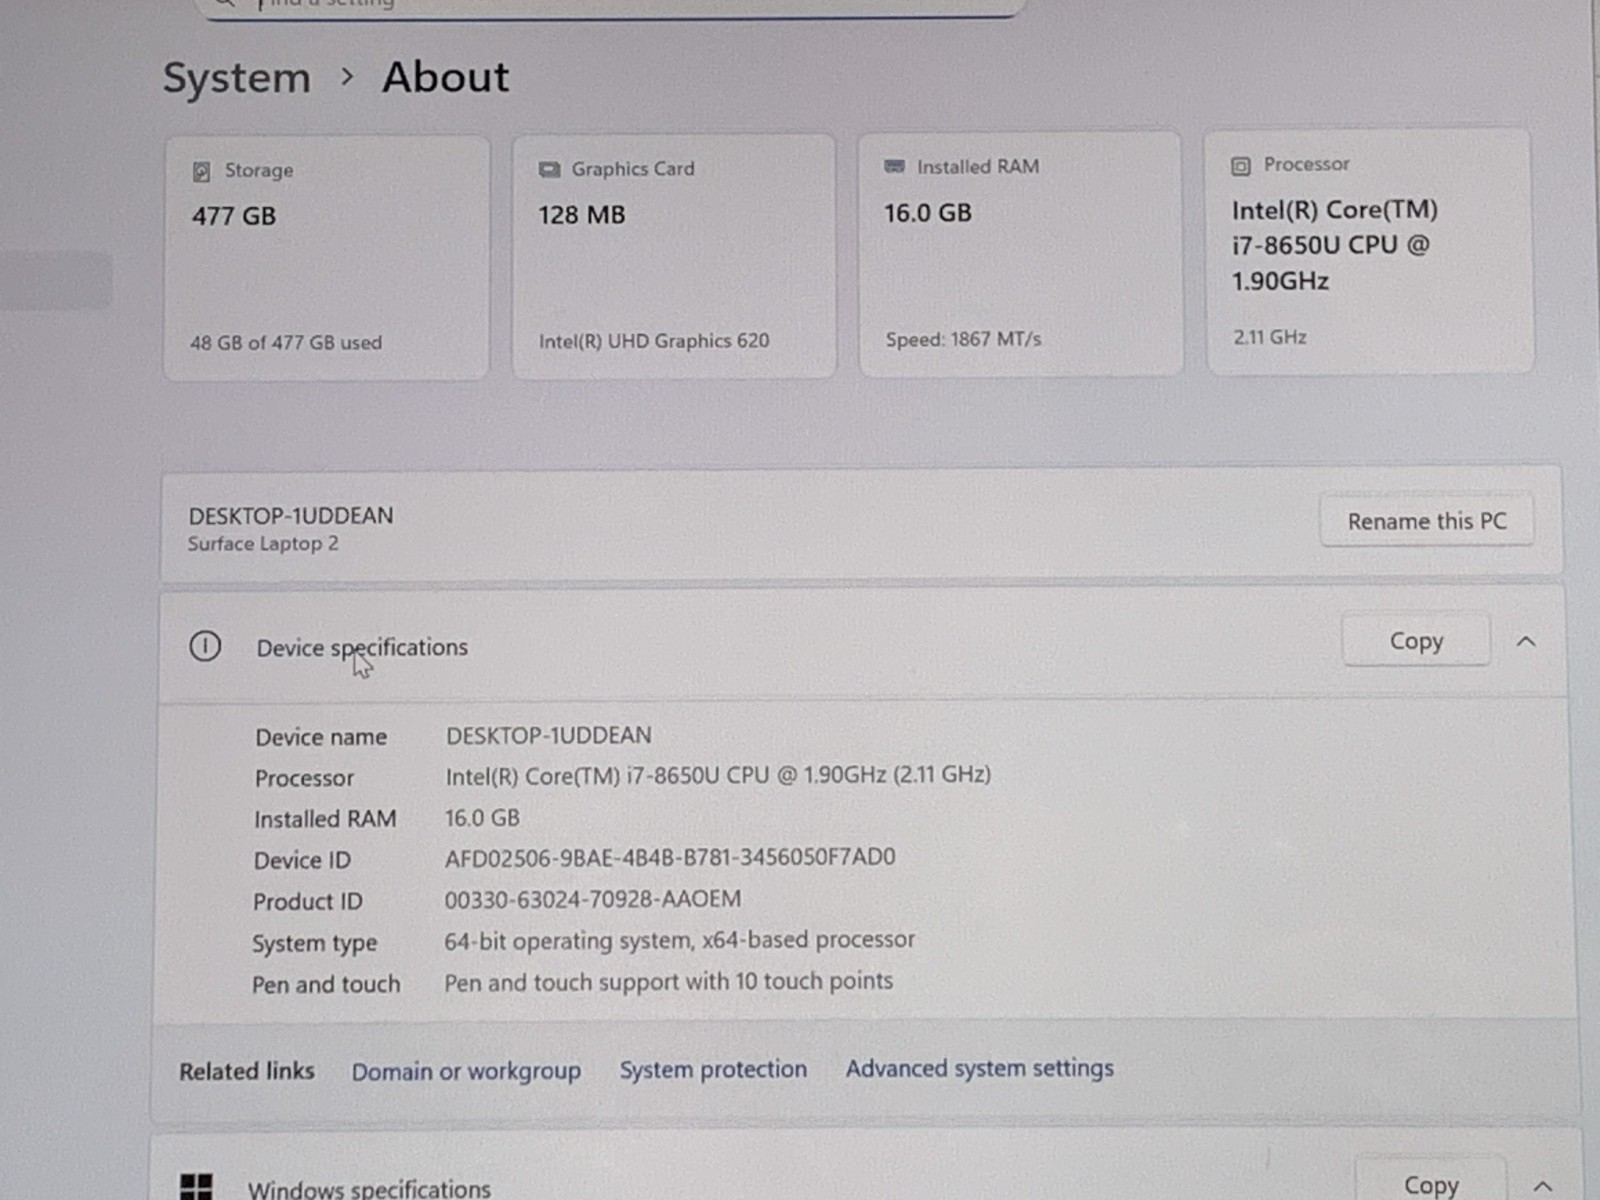The image size is (1600, 1200).
Task: Select the highlighted item in left sidebar
Action: (x=56, y=281)
